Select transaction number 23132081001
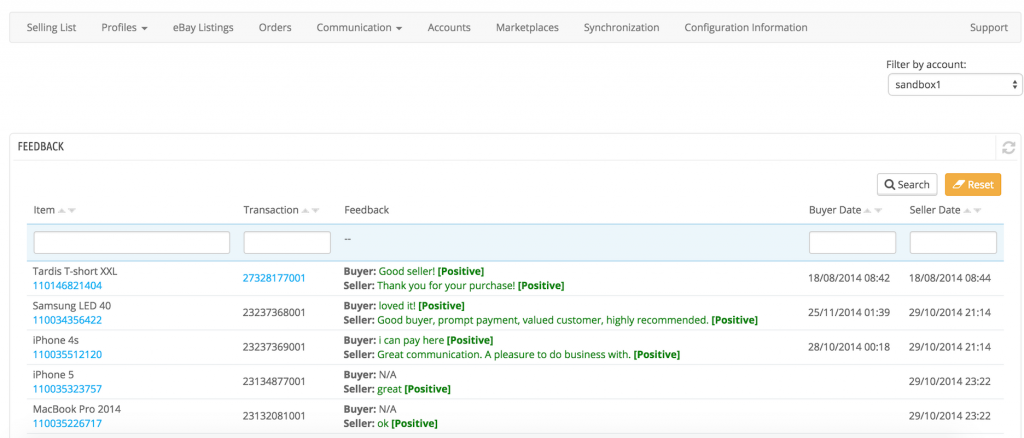The width and height of the screenshot is (1024, 438). 274,416
